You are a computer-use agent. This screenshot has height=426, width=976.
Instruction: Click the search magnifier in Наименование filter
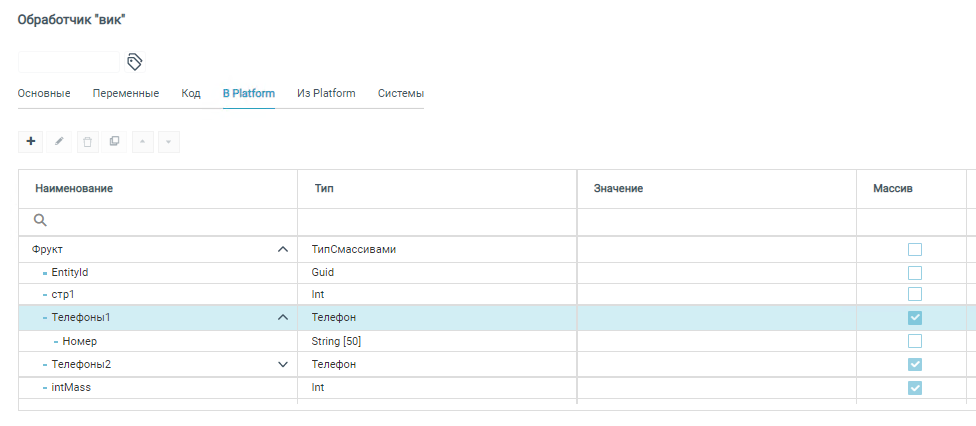click(x=41, y=220)
